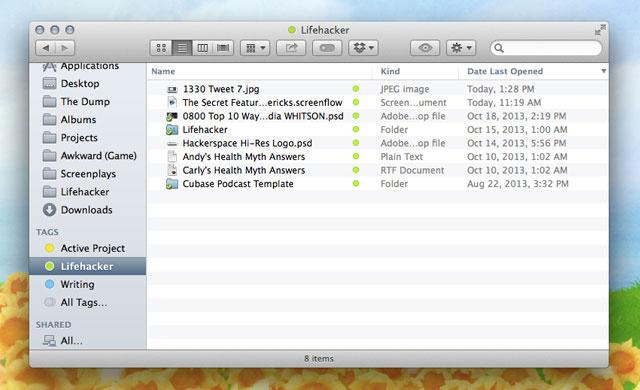Screen dimensions: 640x390
Task: Sort by the Kind column header
Action: coord(390,71)
